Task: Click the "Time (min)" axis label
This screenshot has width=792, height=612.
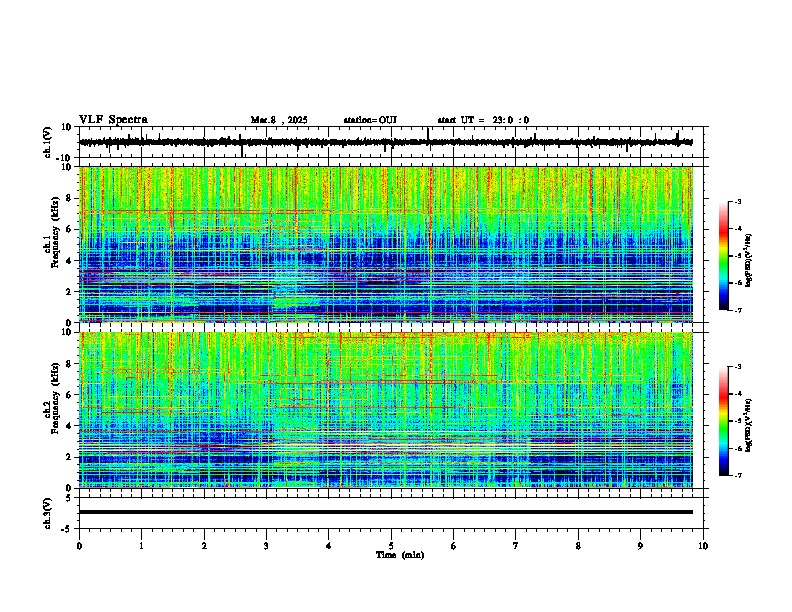Action: (x=400, y=555)
